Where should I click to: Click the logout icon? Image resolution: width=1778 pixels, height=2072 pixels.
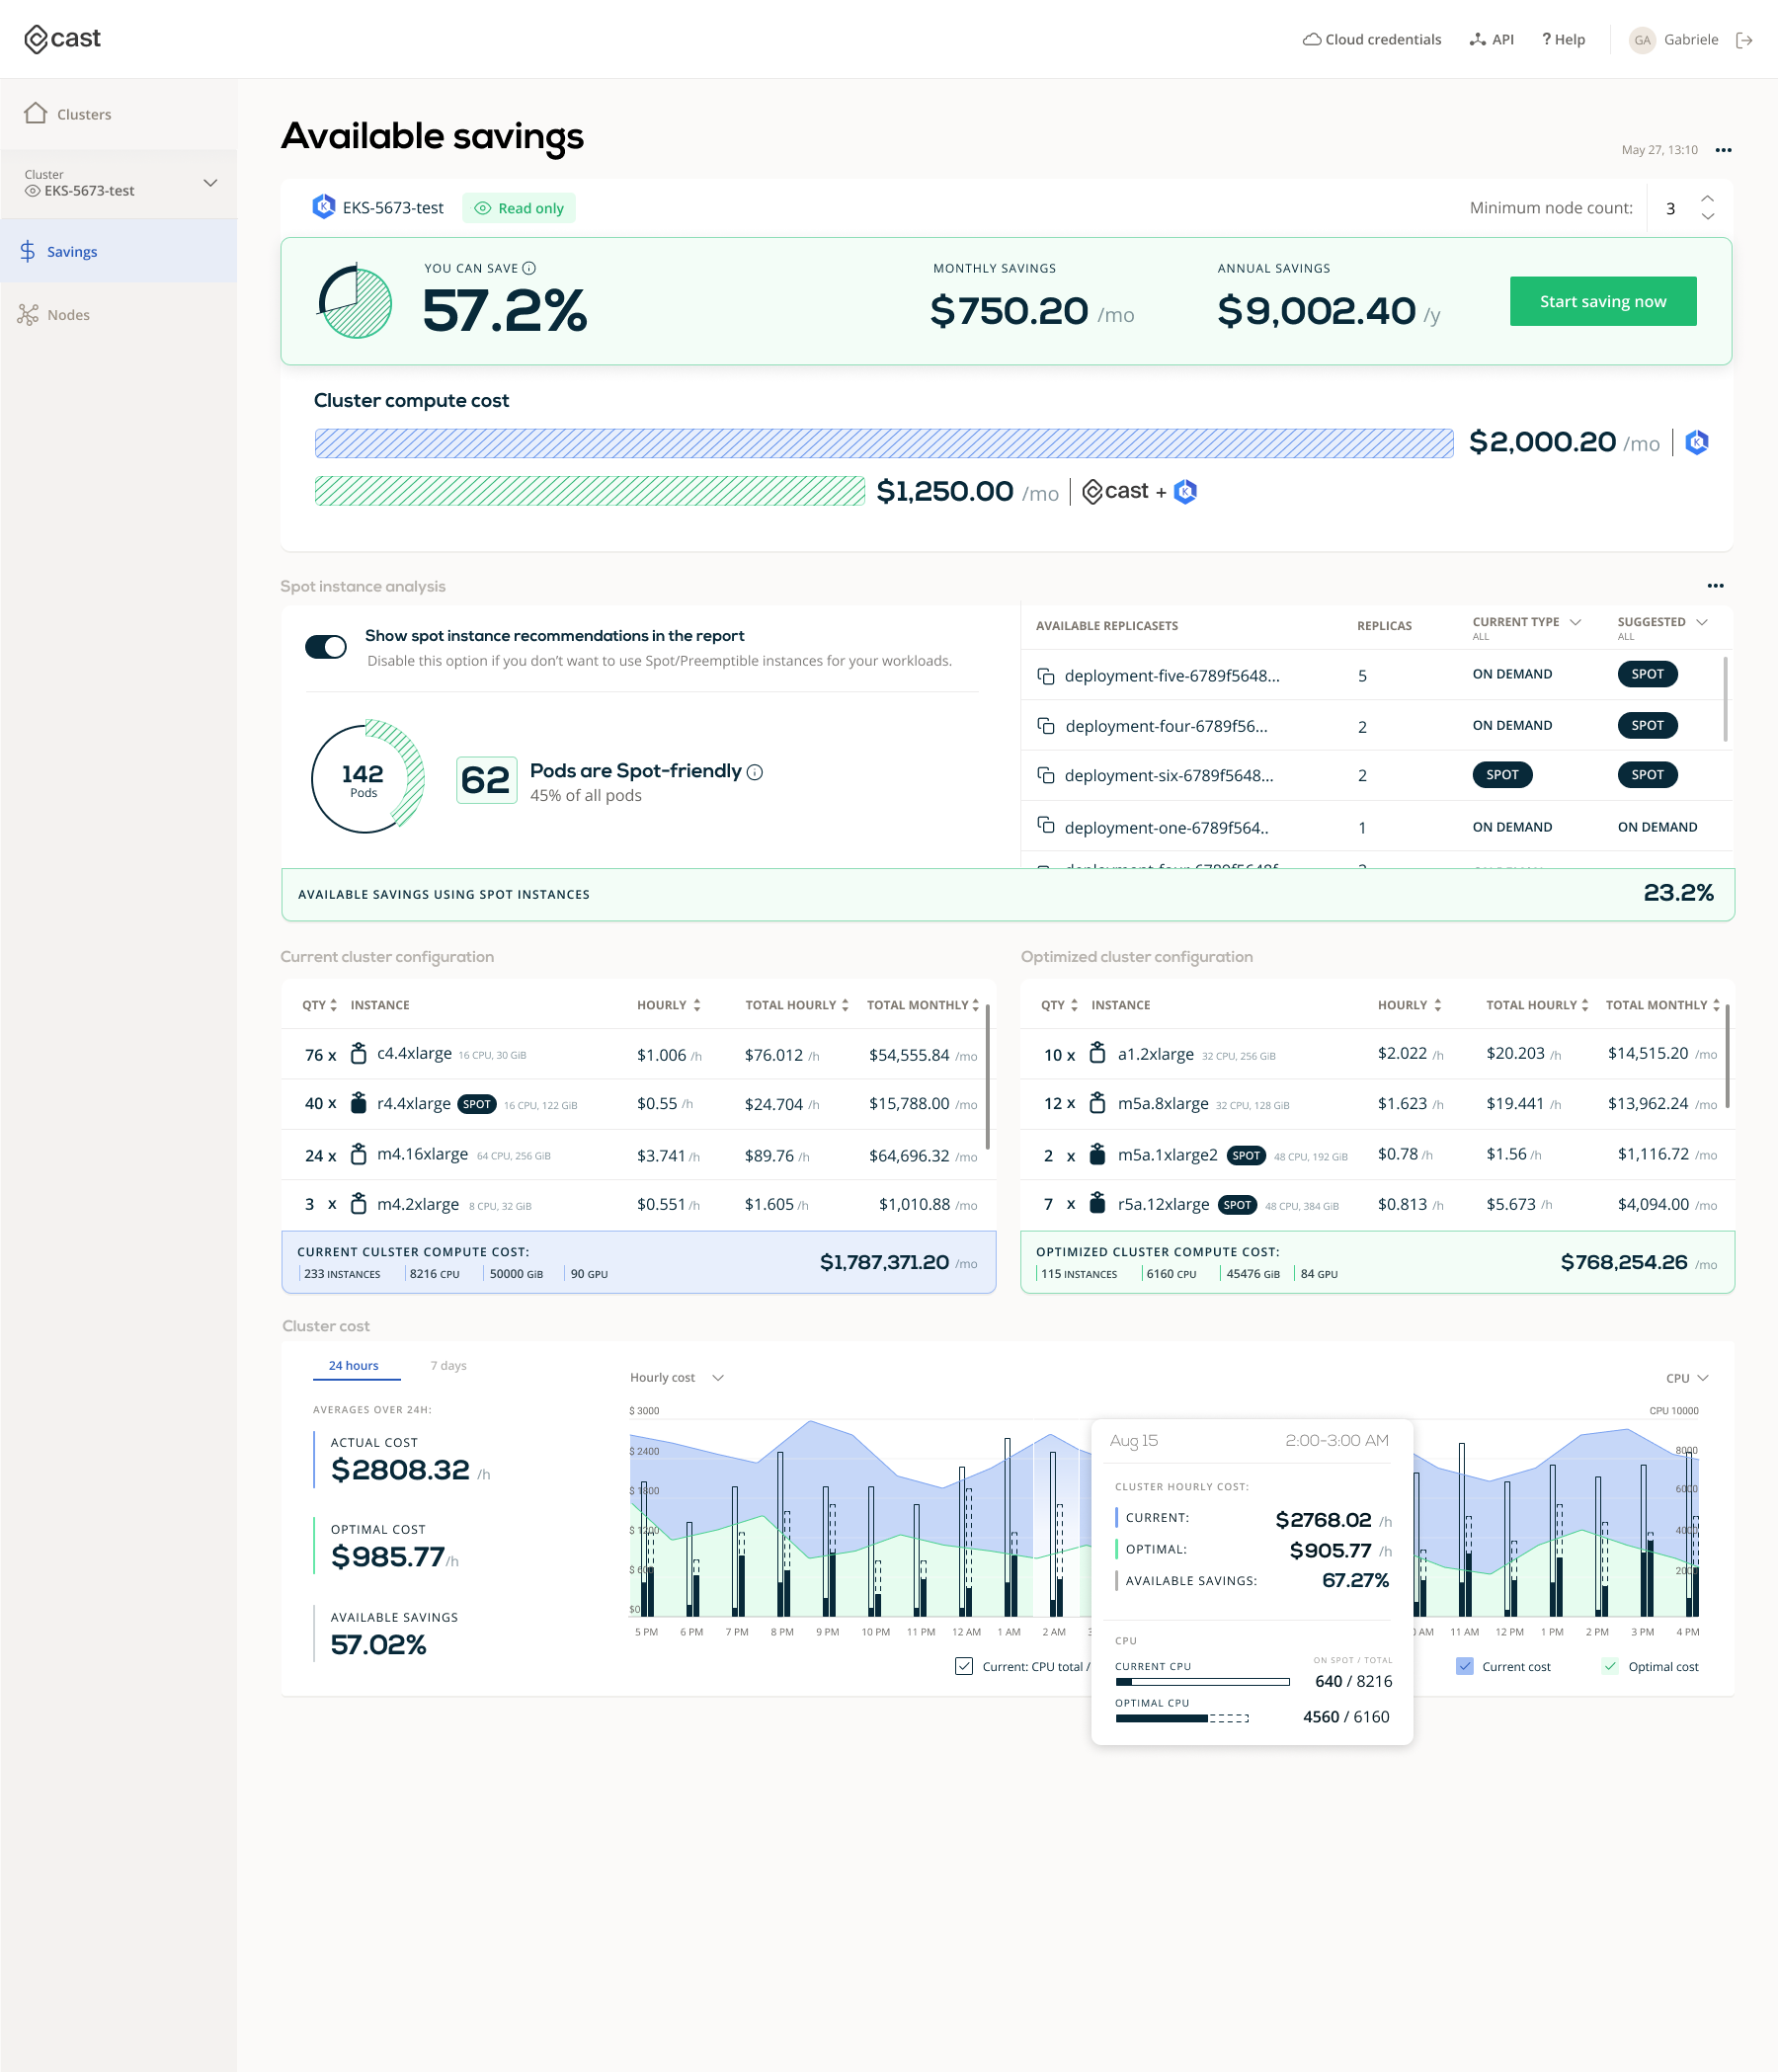(x=1744, y=40)
